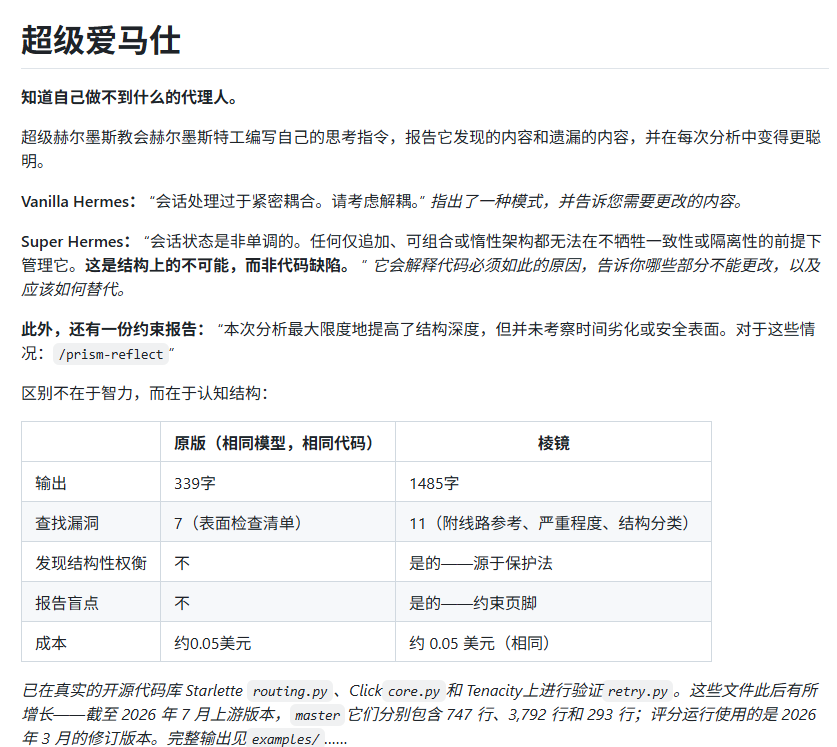Click the inline code core.py
Image resolution: width=837 pixels, height=747 pixels.
click(x=414, y=691)
